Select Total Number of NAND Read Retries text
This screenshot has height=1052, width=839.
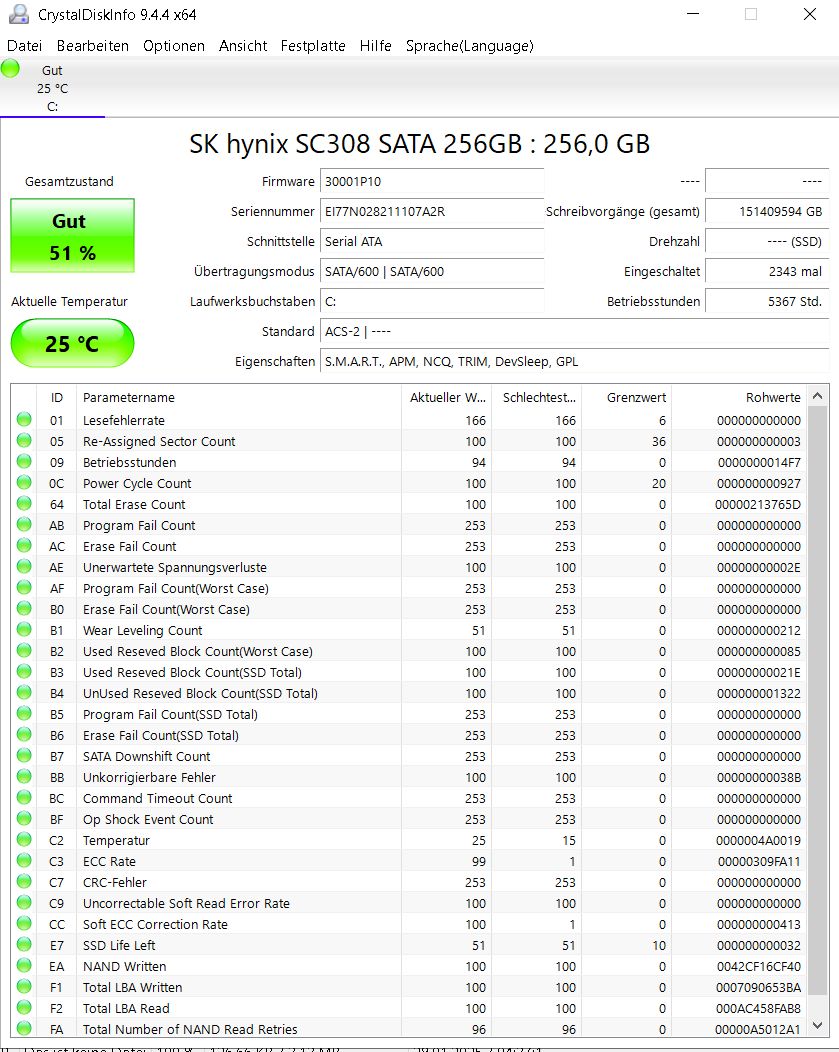190,1029
